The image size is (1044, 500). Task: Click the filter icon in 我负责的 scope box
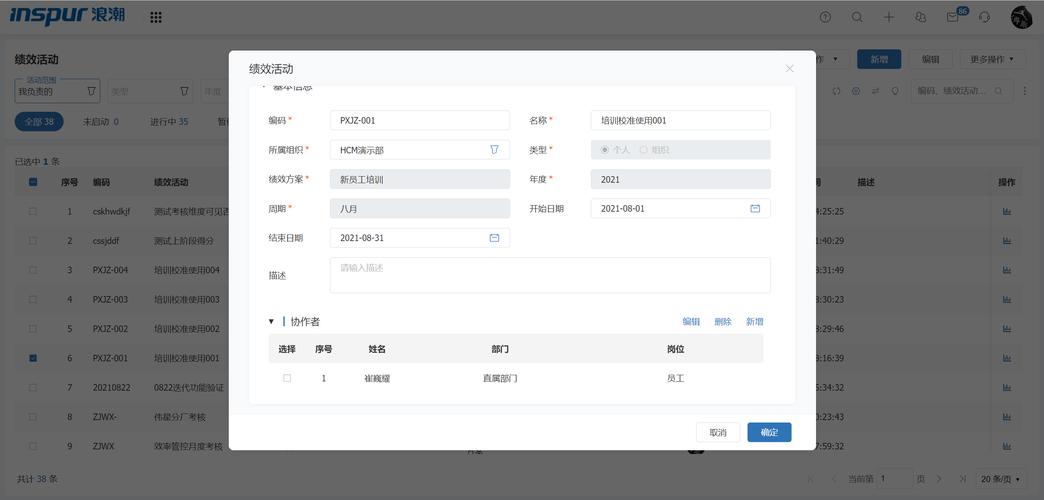coord(91,91)
